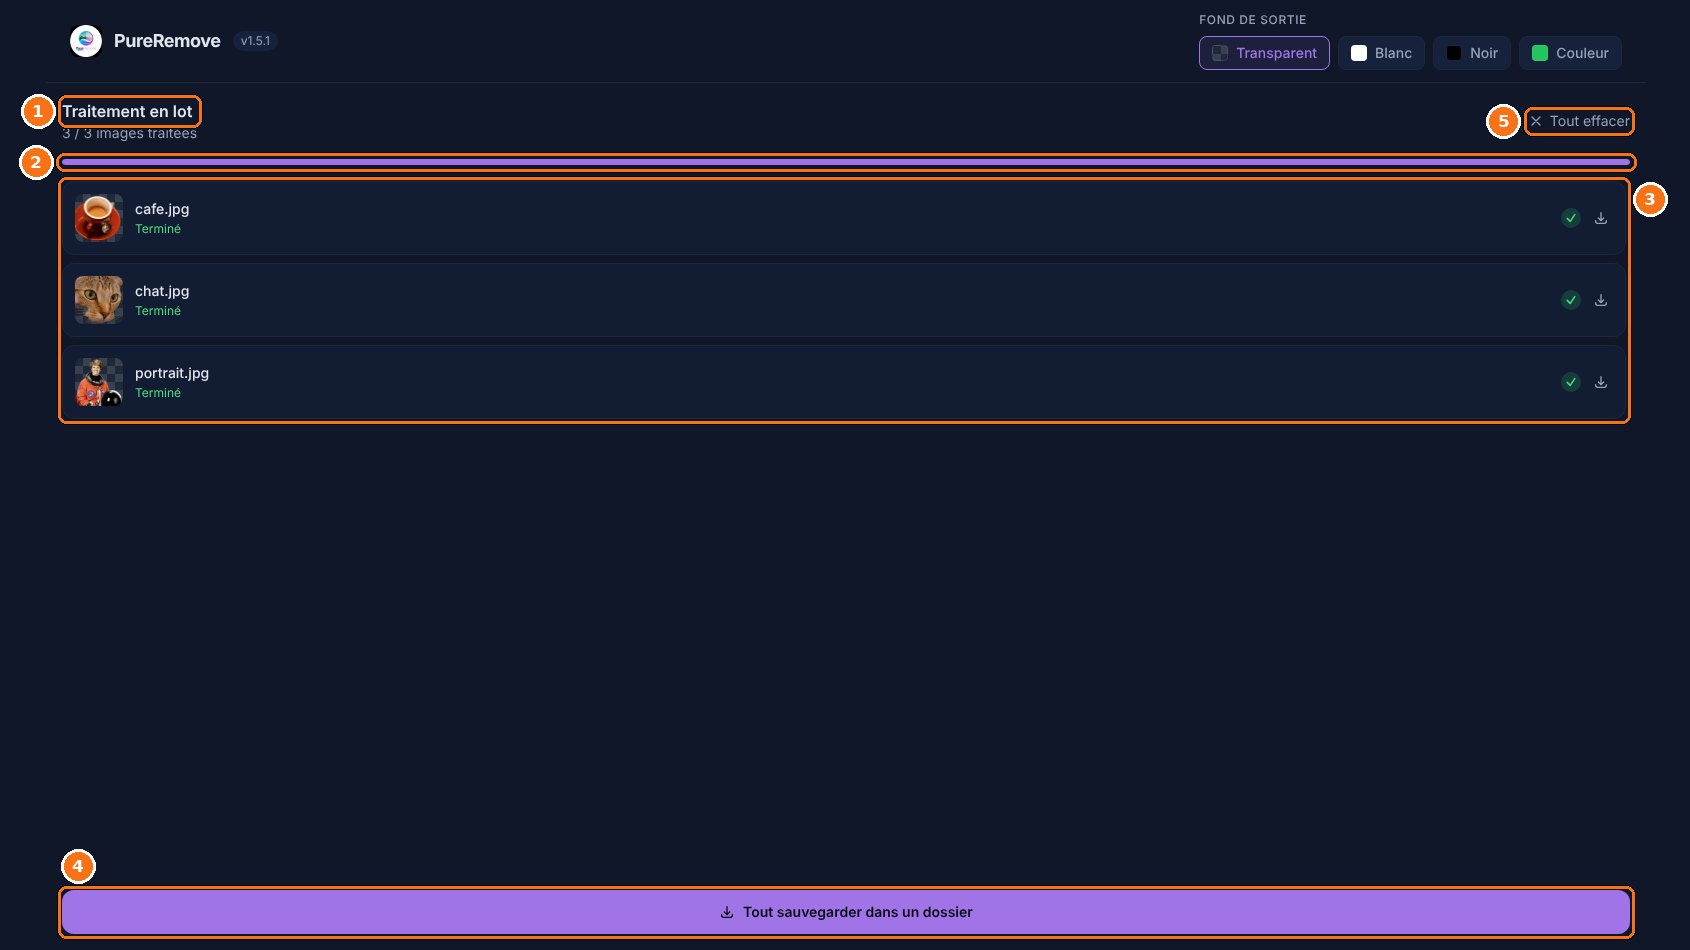
Task: Click the green checkmark for chat.jpg
Action: (x=1571, y=300)
